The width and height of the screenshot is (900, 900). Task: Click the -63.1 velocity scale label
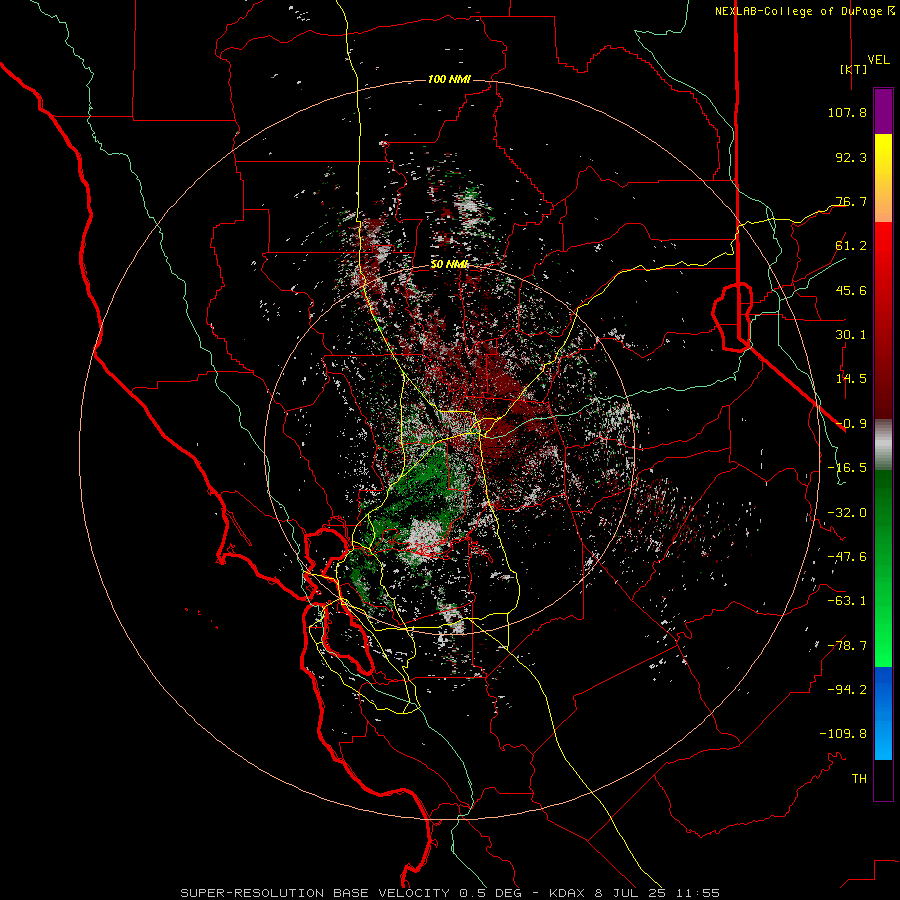[x=847, y=601]
